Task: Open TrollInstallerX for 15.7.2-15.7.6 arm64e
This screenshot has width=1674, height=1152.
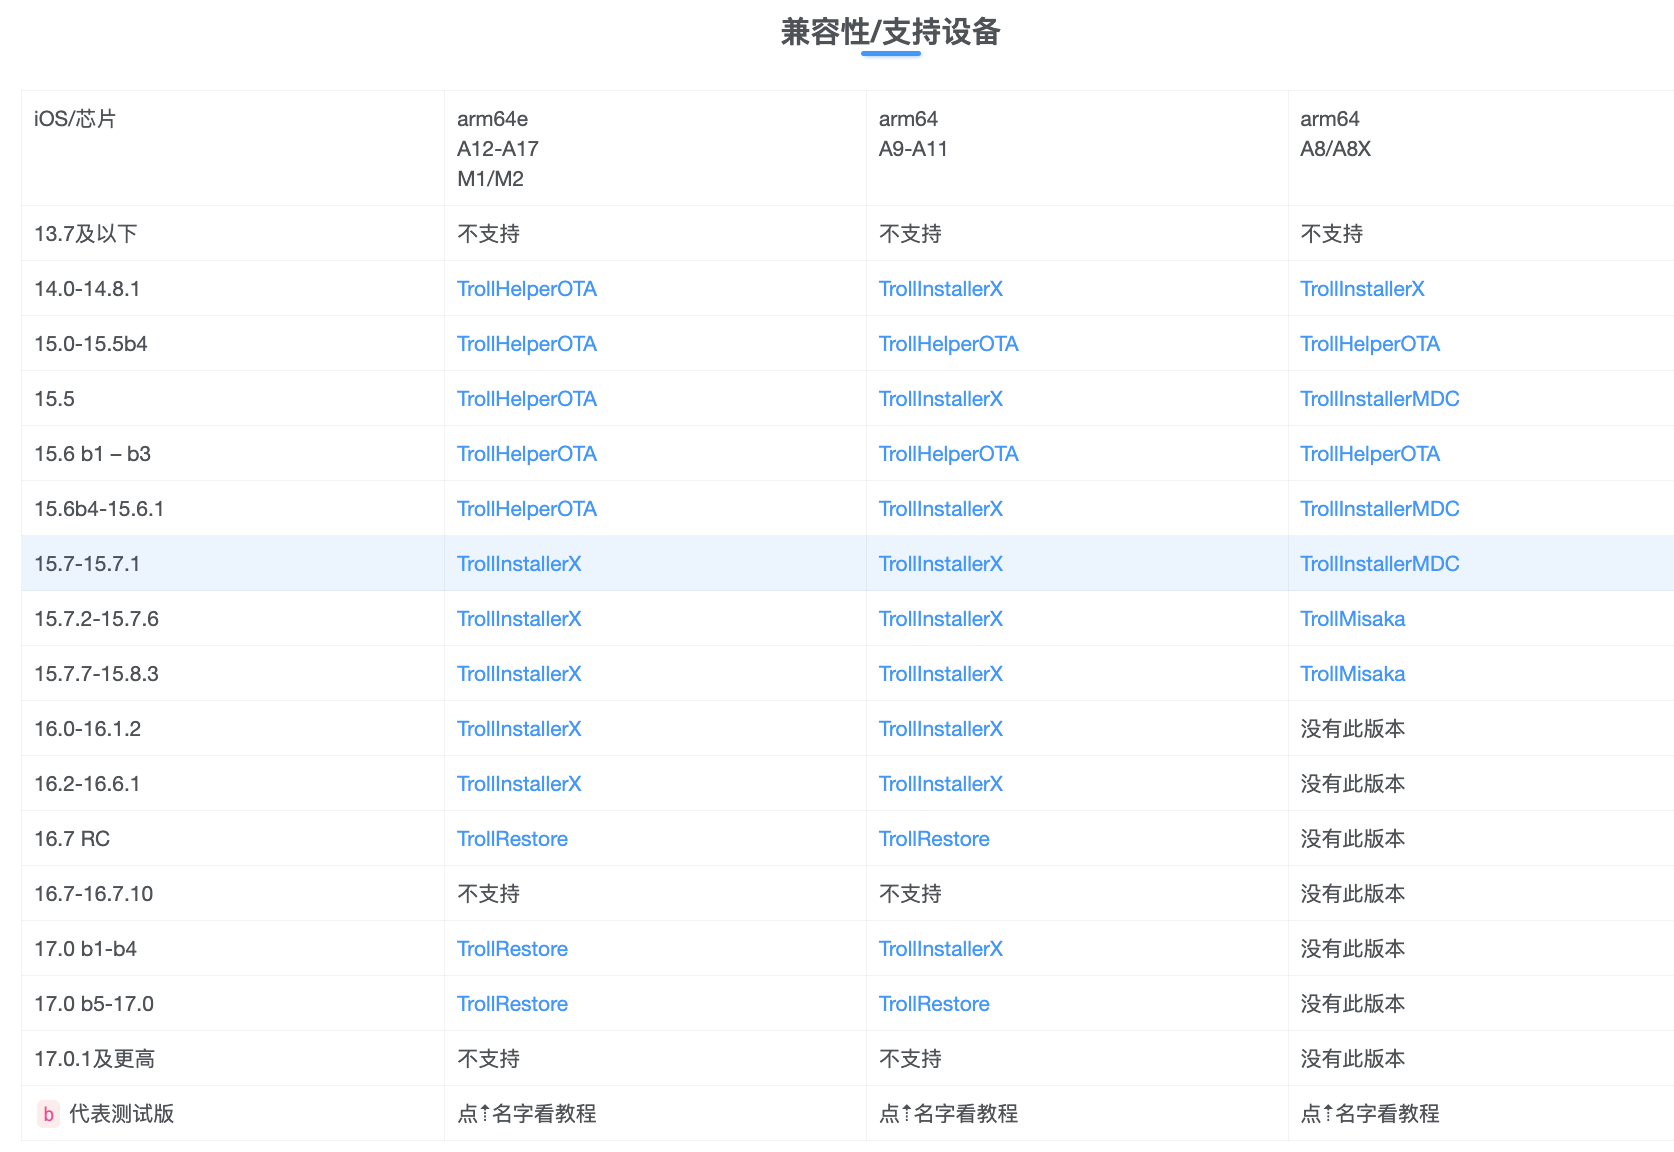Action: pyautogui.click(x=519, y=619)
